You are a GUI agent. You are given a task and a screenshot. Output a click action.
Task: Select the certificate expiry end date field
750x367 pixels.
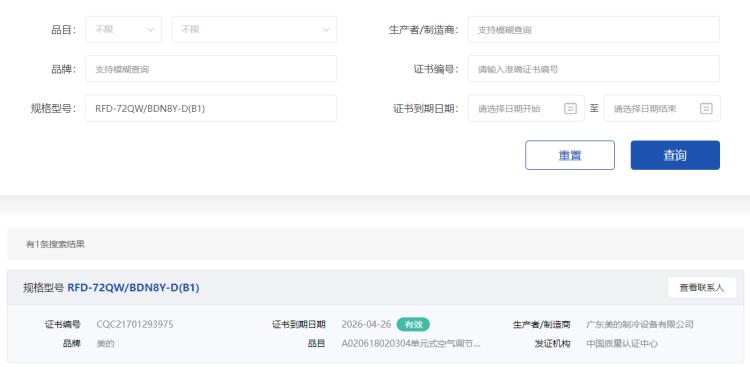[x=662, y=109]
